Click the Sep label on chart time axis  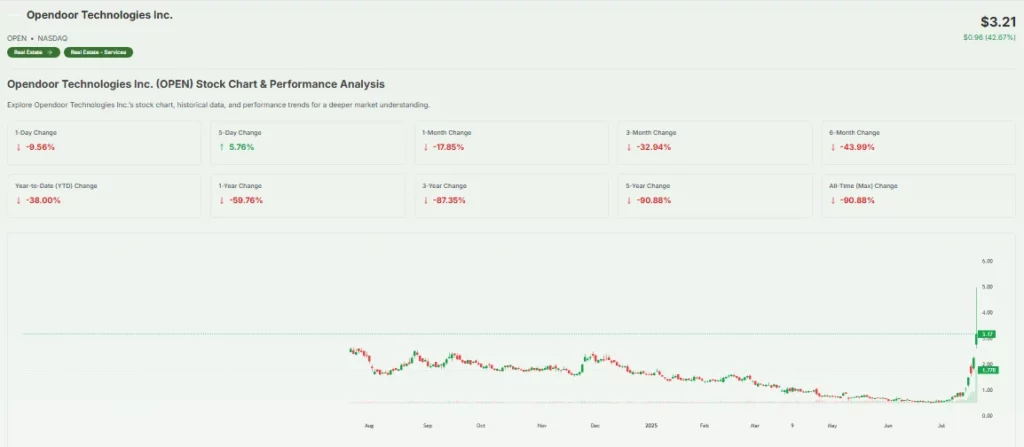pos(428,425)
